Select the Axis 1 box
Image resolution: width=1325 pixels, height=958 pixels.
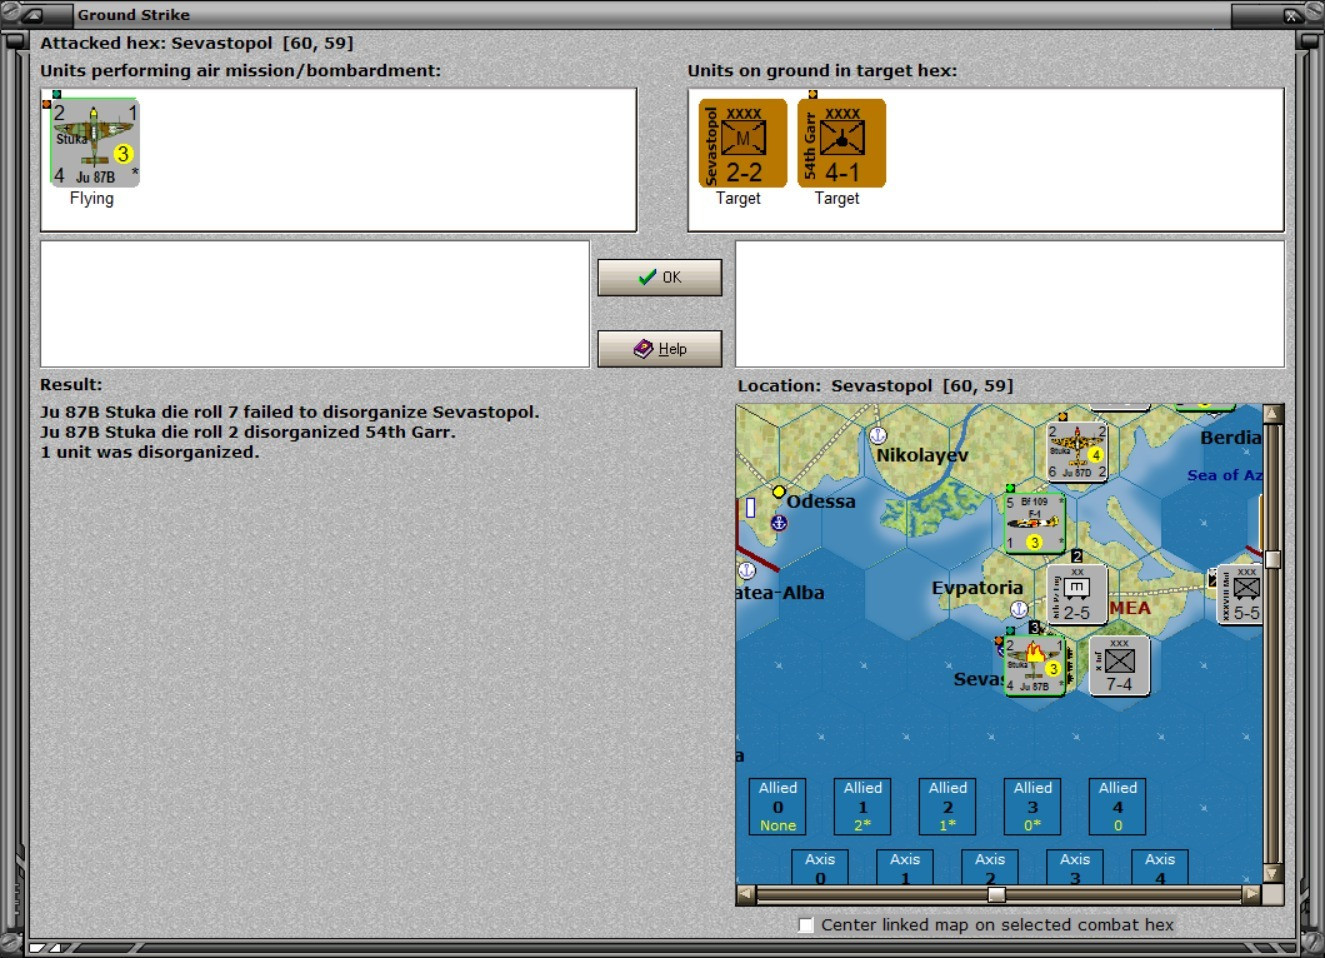(904, 867)
